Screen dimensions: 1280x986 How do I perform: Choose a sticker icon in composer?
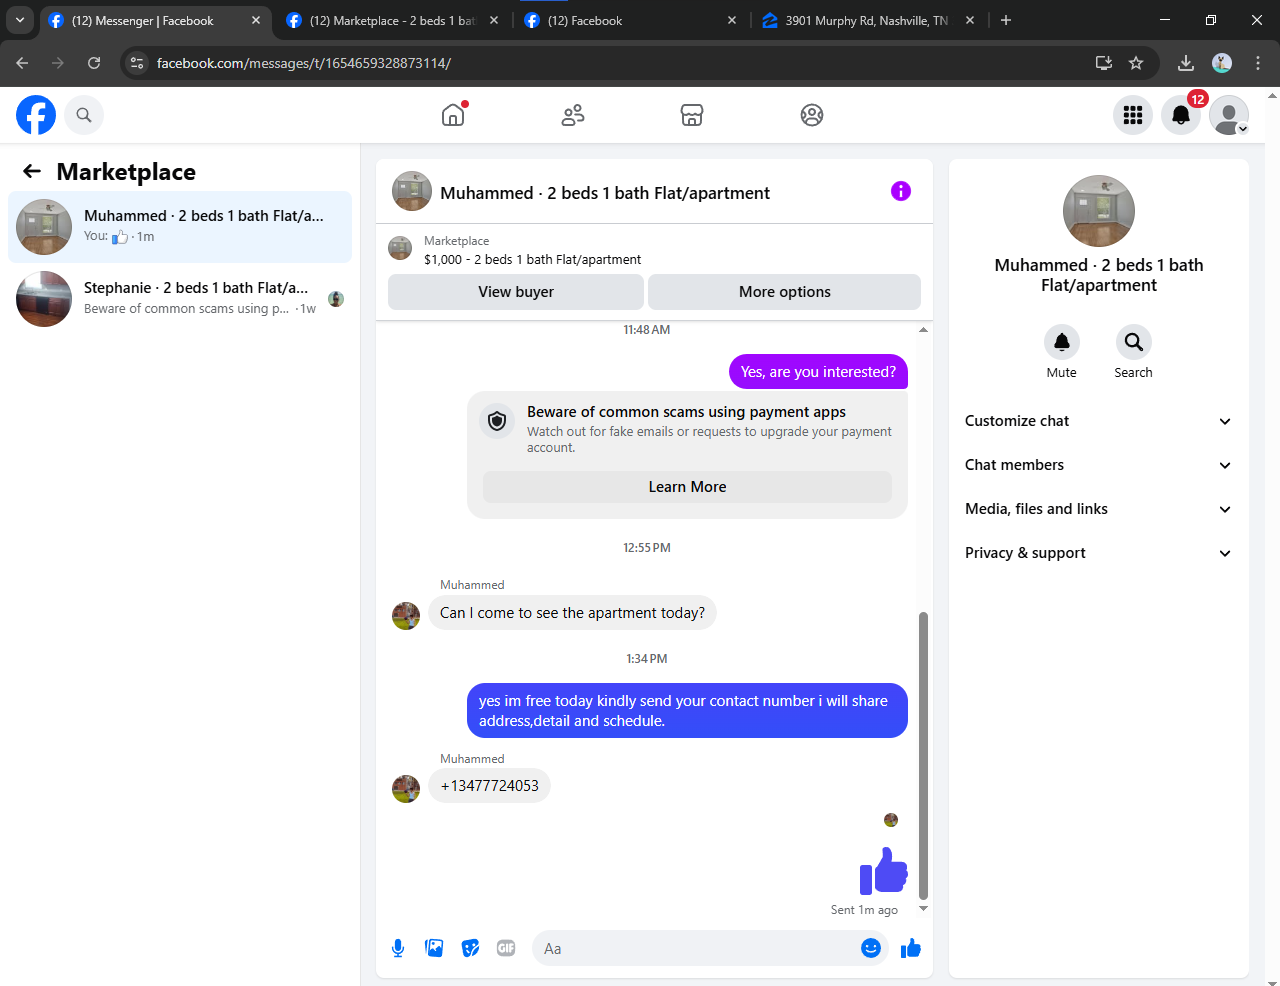point(470,948)
